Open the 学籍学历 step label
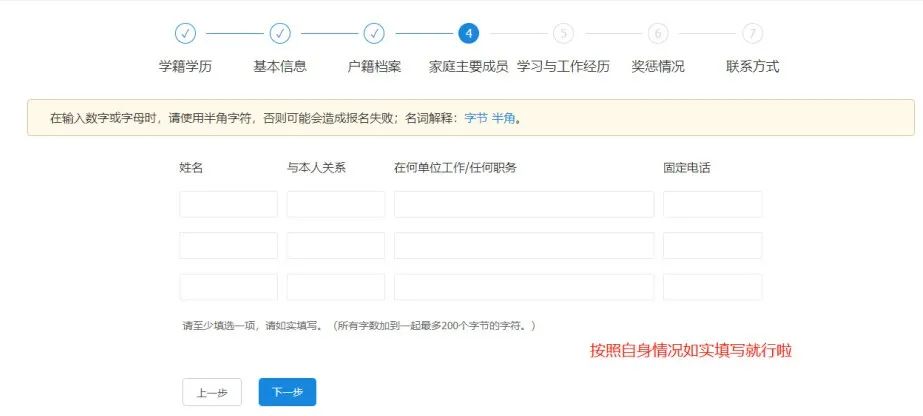Image resolution: width=923 pixels, height=416 pixels. (x=185, y=67)
